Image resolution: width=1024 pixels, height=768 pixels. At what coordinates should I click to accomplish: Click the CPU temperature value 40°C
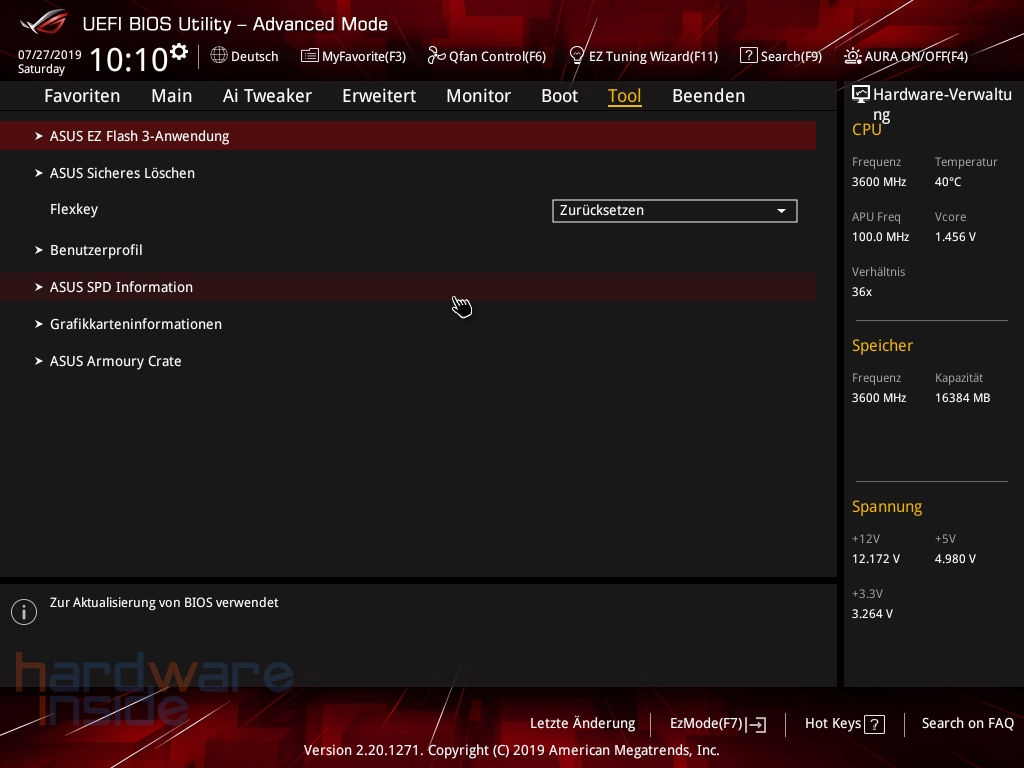coord(948,182)
